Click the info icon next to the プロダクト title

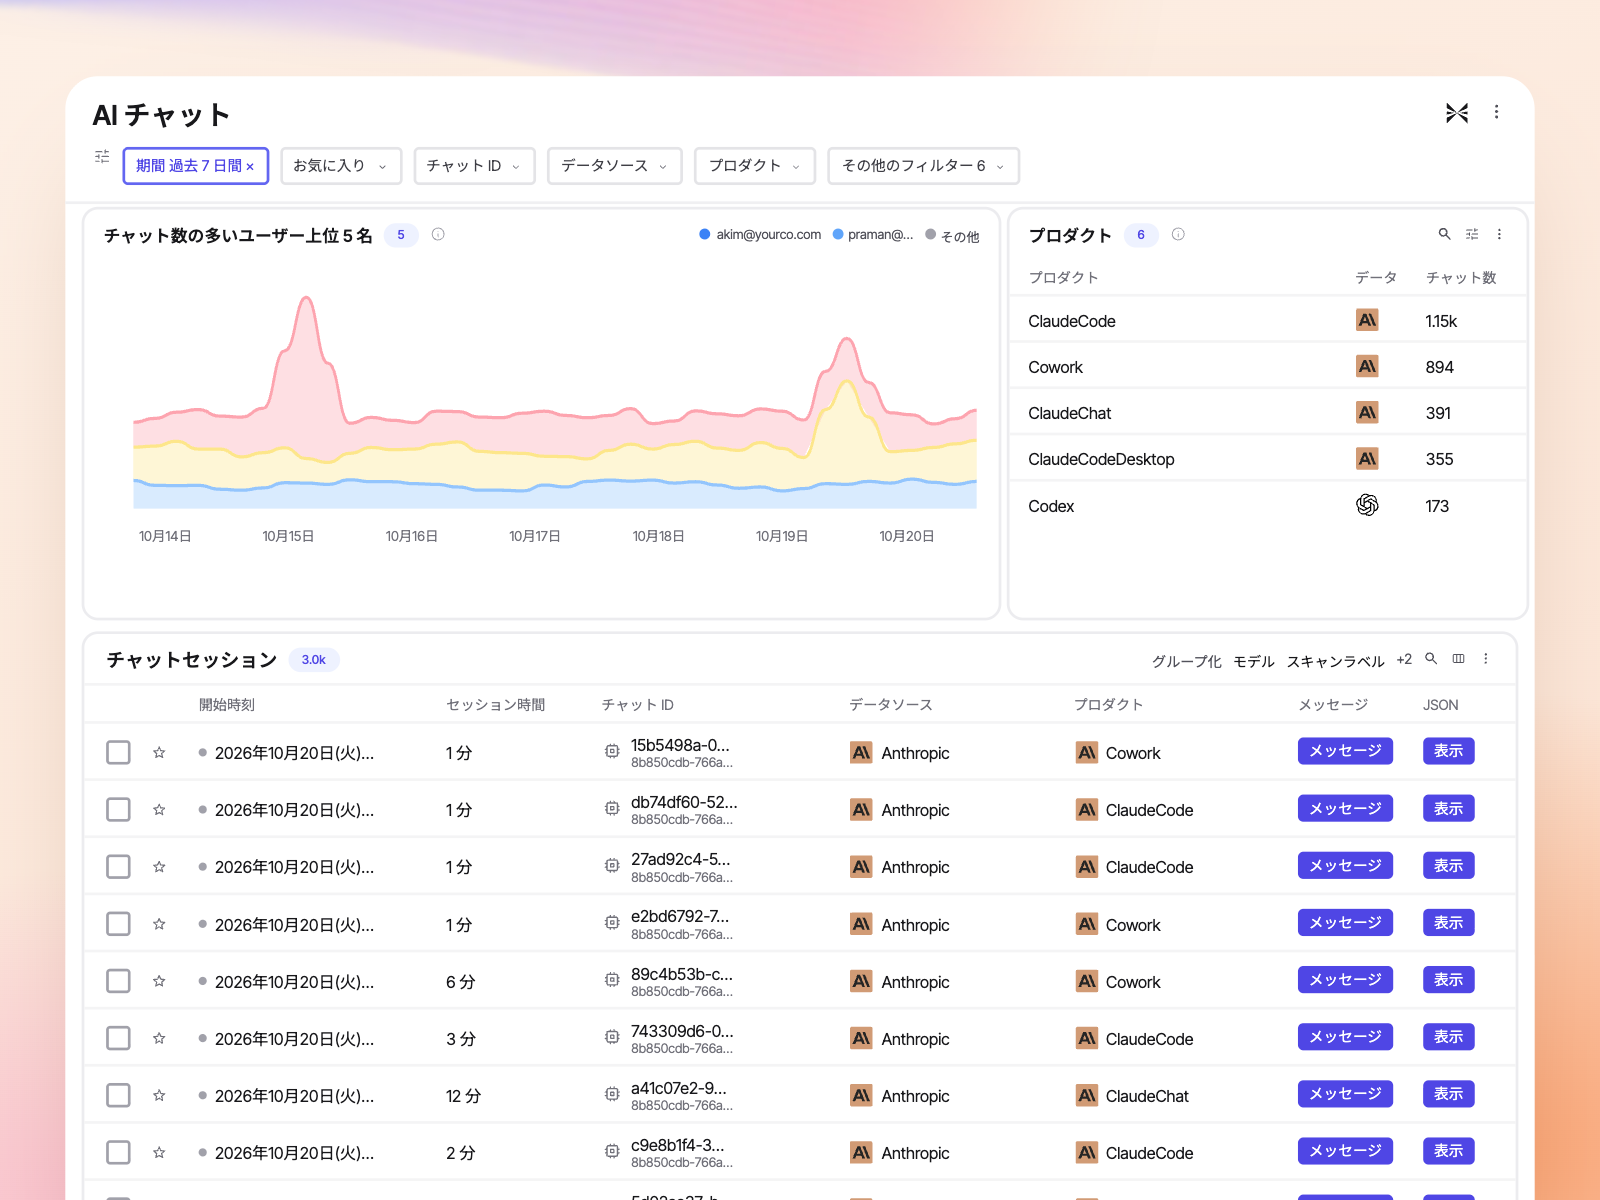(x=1178, y=234)
